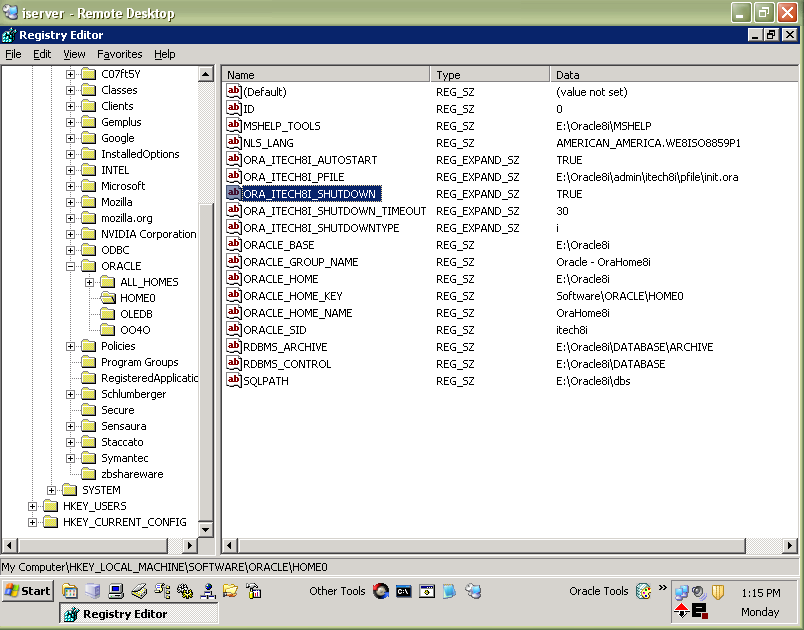Viewport: 804px width, 630px height.
Task: Click the ORACLE_SID value icon
Action: 234,330
